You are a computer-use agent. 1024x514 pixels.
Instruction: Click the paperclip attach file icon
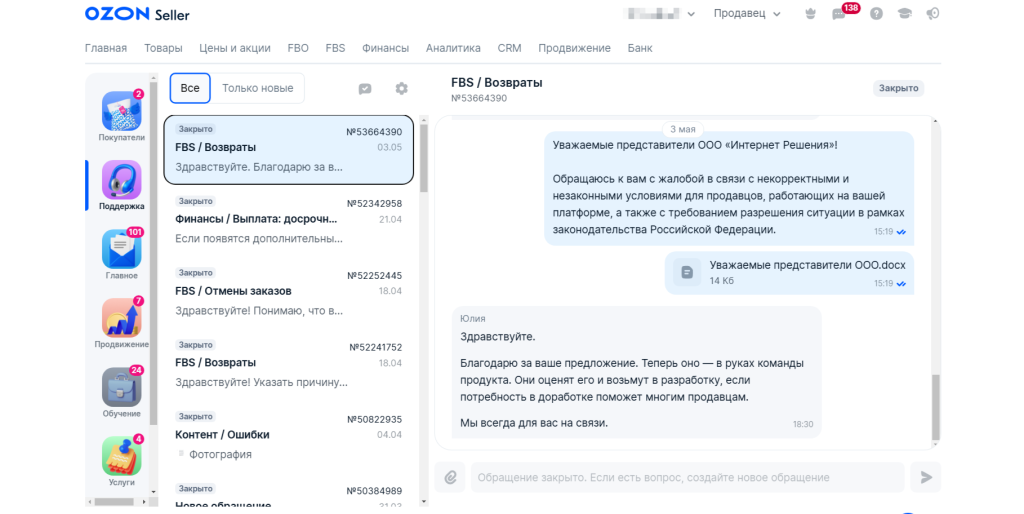tap(451, 477)
